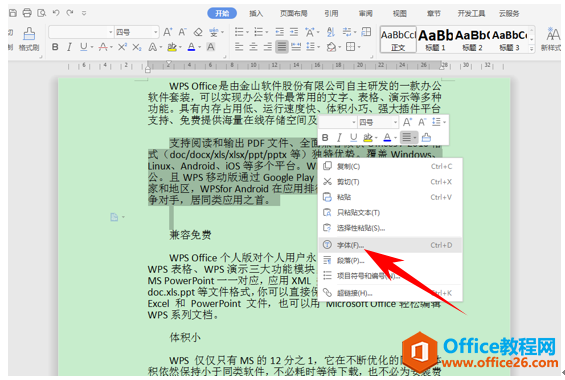
Task: Toggle strikethrough in the ribbon
Action: (103, 47)
